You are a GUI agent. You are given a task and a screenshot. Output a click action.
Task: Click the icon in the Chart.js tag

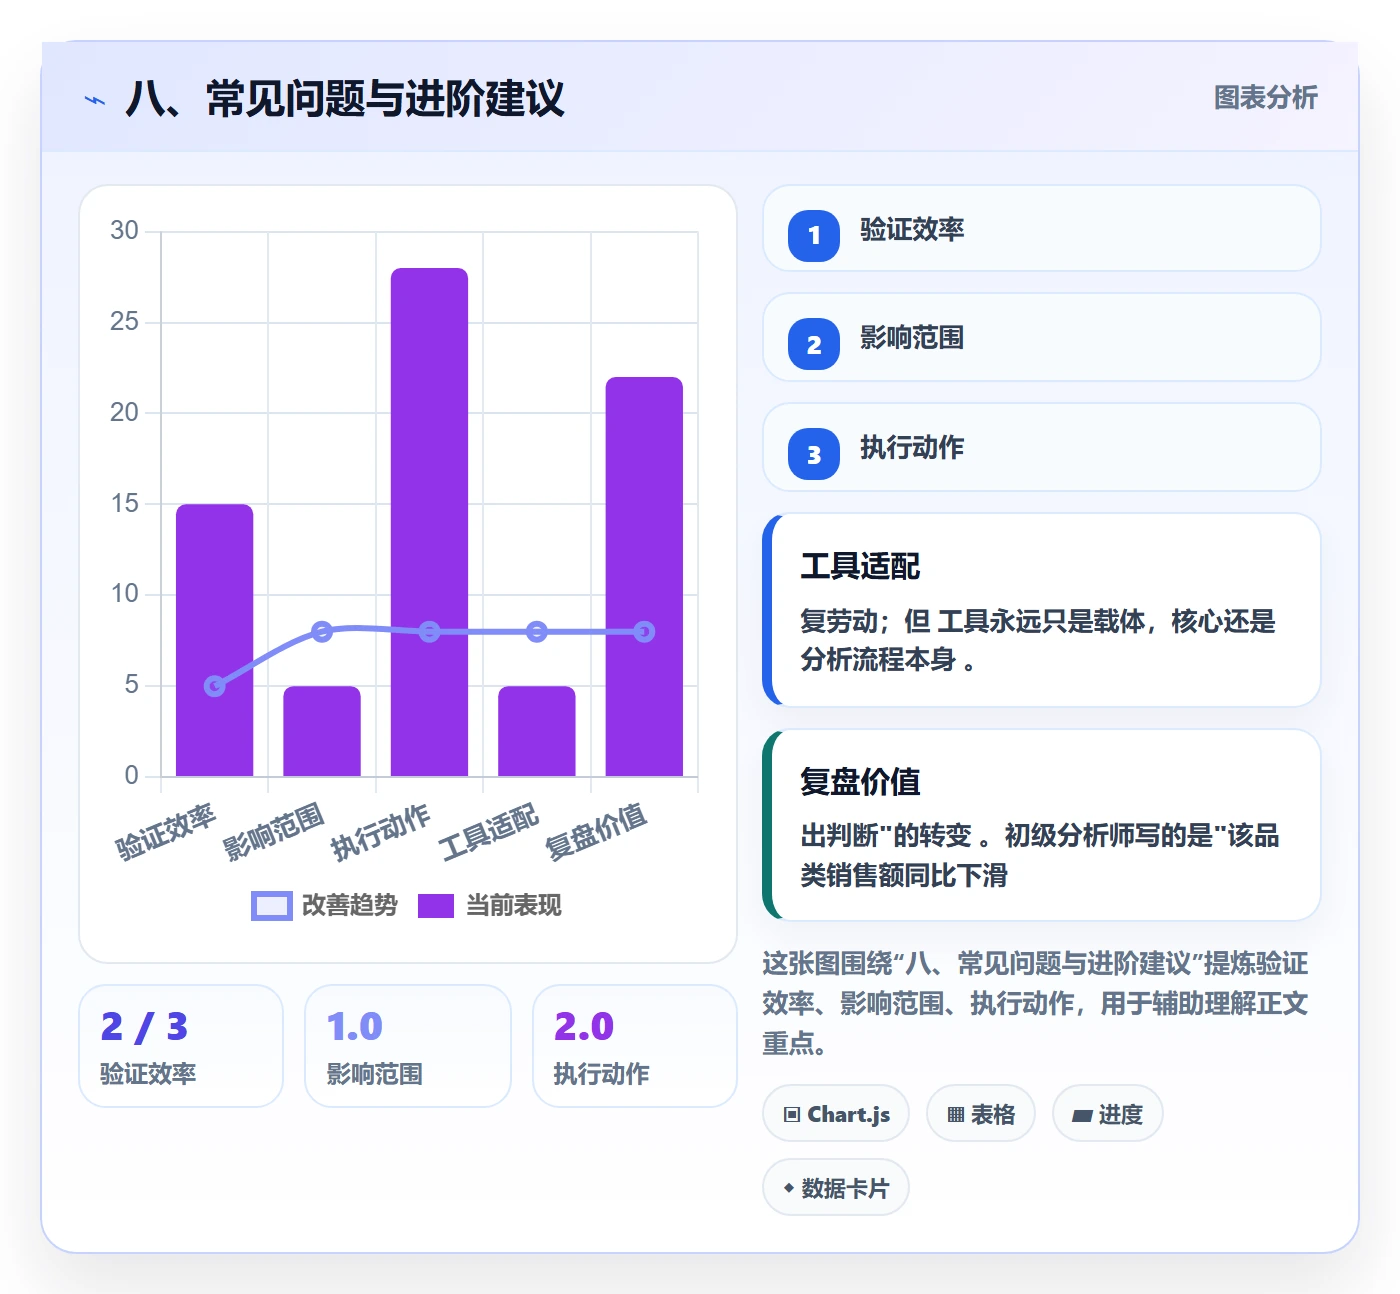click(792, 1114)
